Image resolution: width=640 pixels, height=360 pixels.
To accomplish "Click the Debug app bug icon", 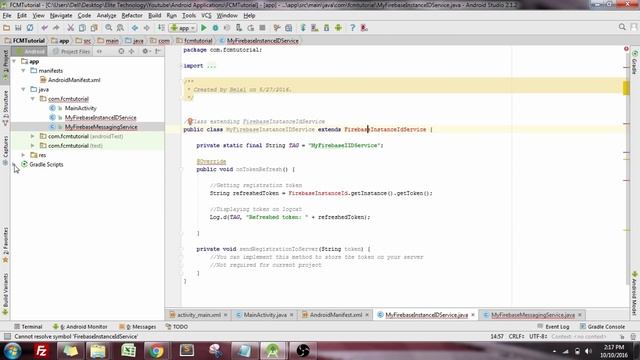I will (x=216, y=28).
